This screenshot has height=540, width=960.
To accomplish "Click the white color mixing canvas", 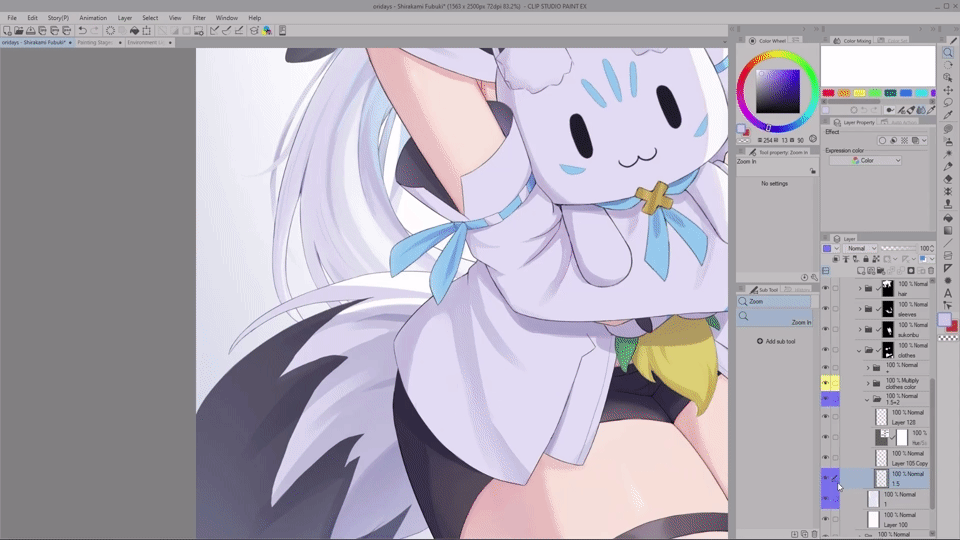I will pyautogui.click(x=878, y=67).
